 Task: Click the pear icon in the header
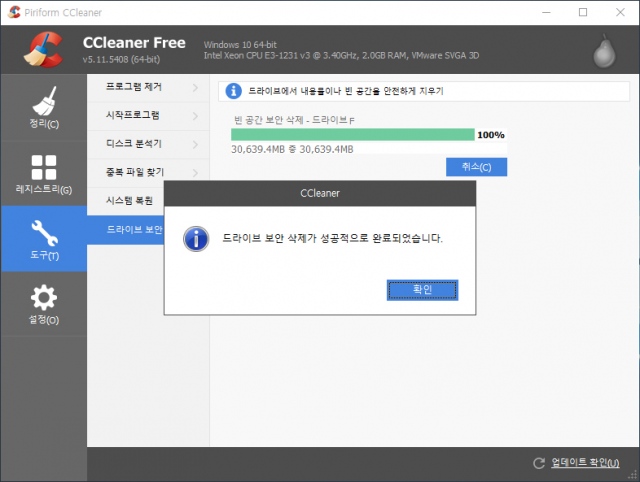604,51
